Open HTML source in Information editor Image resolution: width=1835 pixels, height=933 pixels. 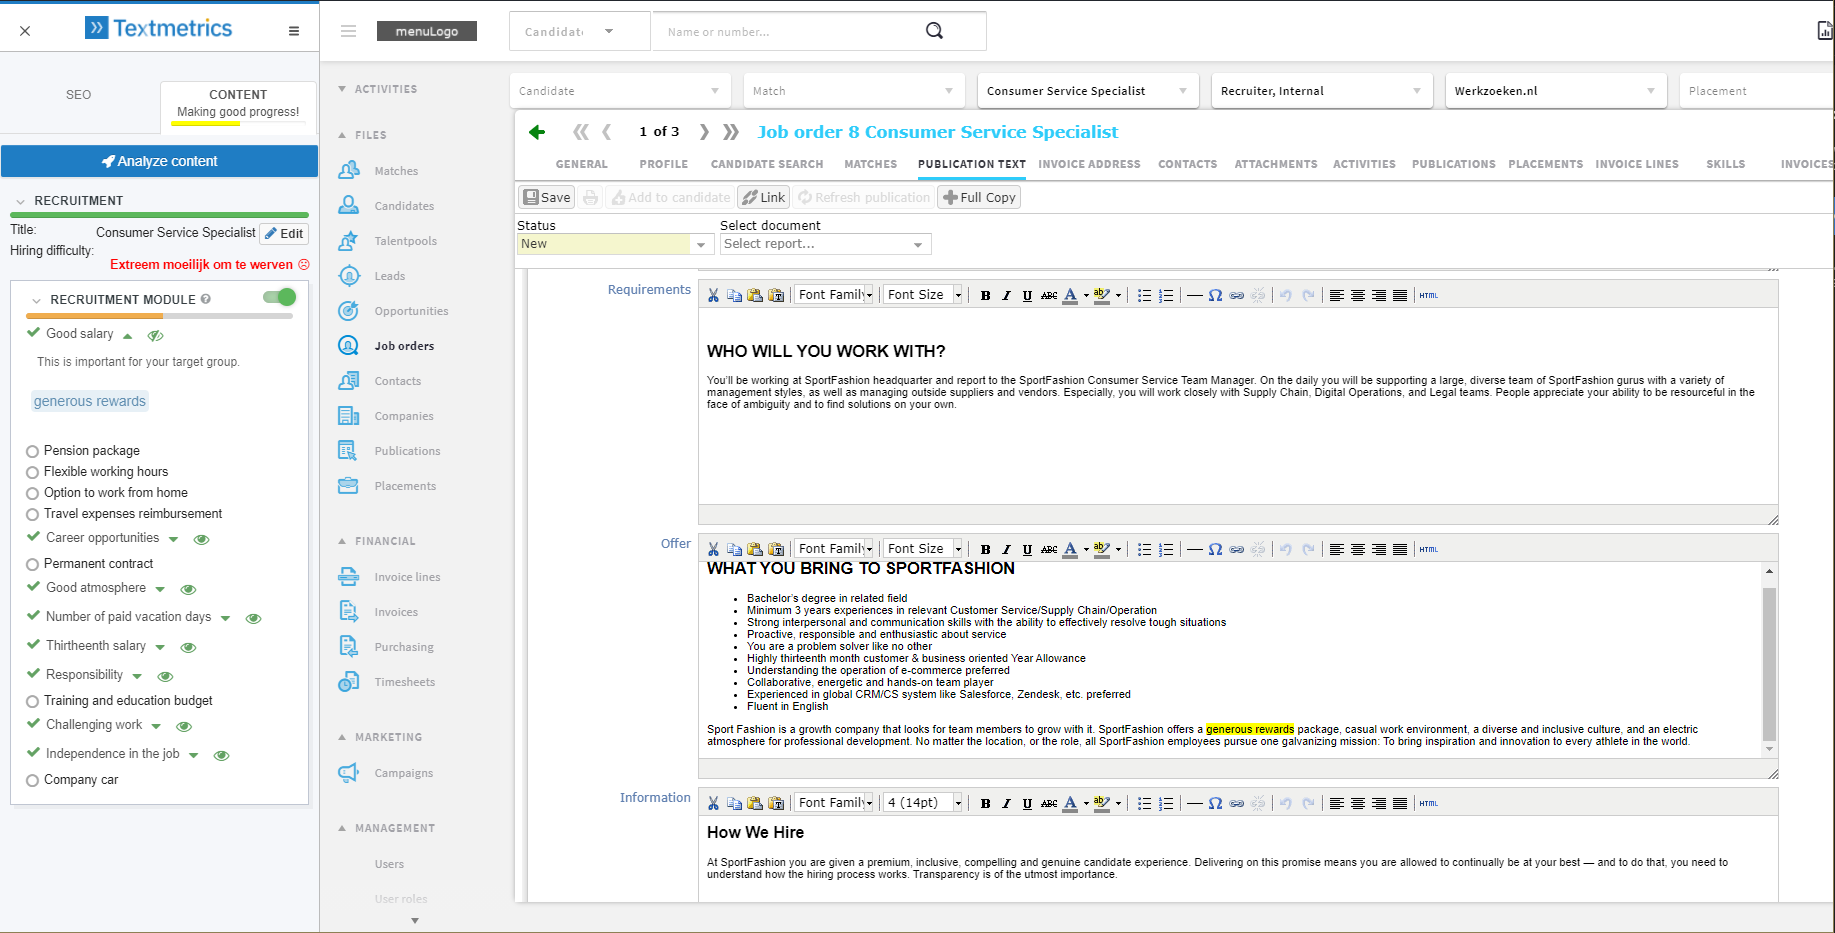pyautogui.click(x=1428, y=803)
